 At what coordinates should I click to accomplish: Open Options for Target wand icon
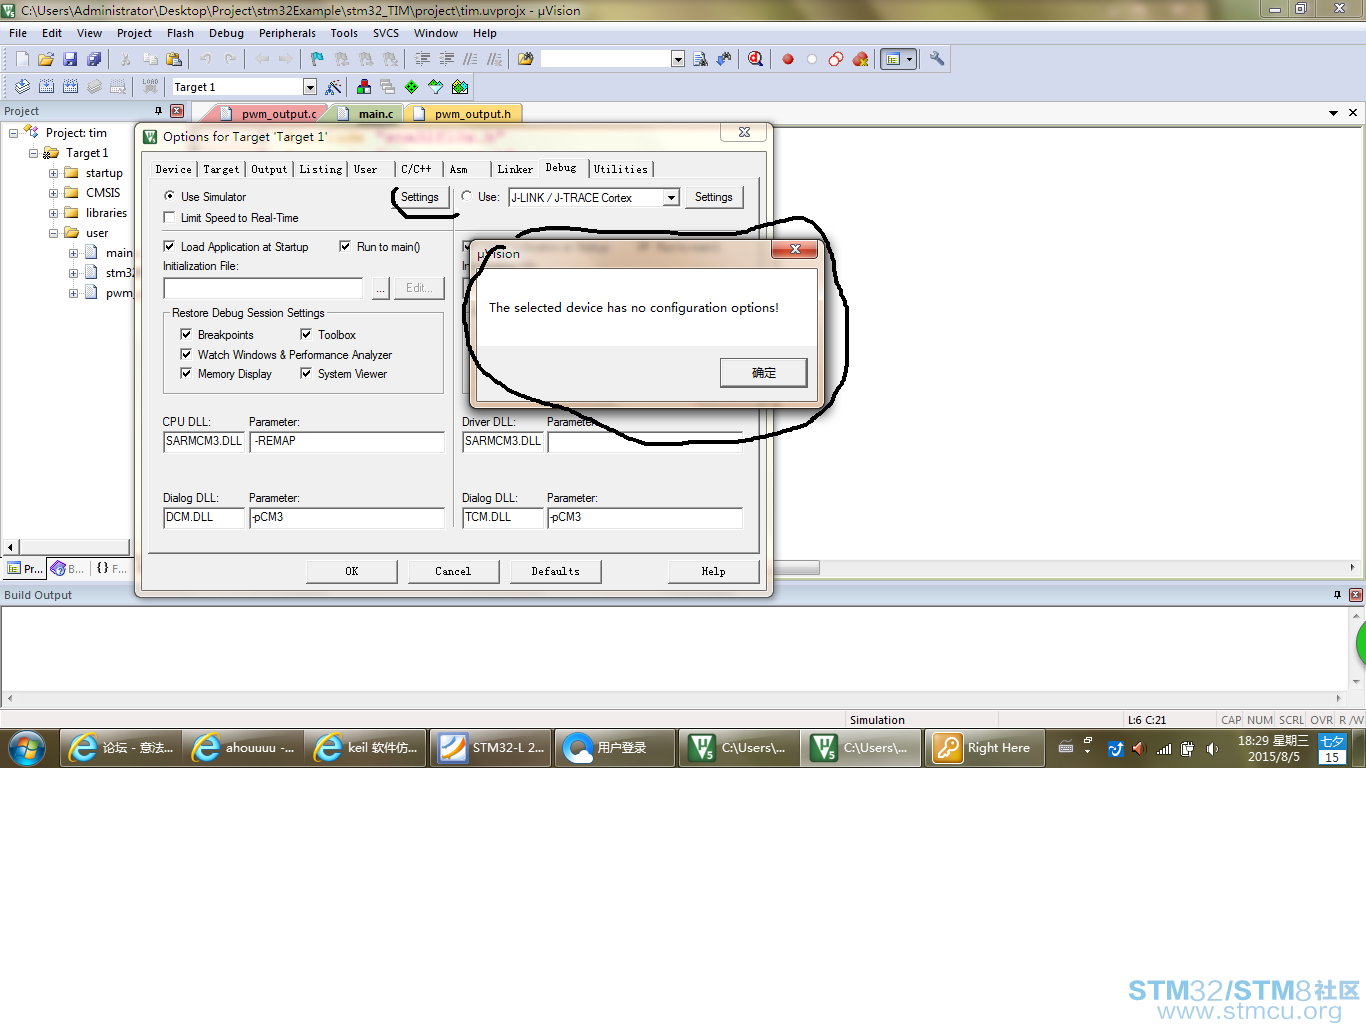pyautogui.click(x=333, y=87)
